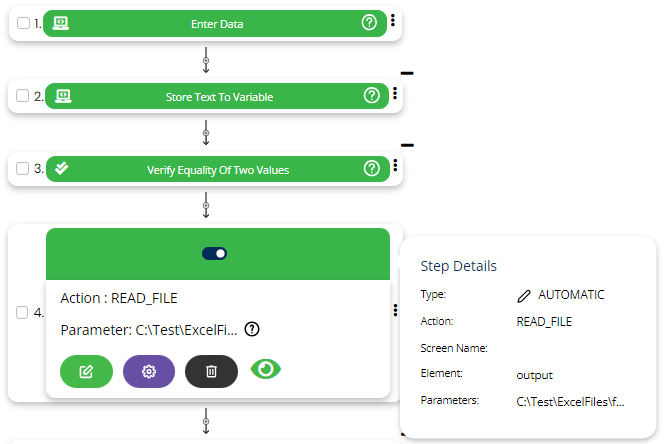Open the three-dot menu for step 3
671x444 pixels.
(395, 167)
